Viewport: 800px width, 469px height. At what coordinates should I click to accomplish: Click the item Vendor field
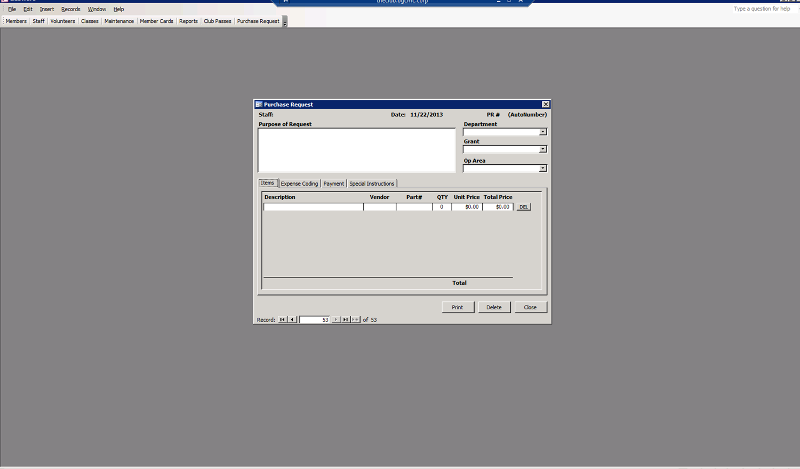(x=380, y=207)
